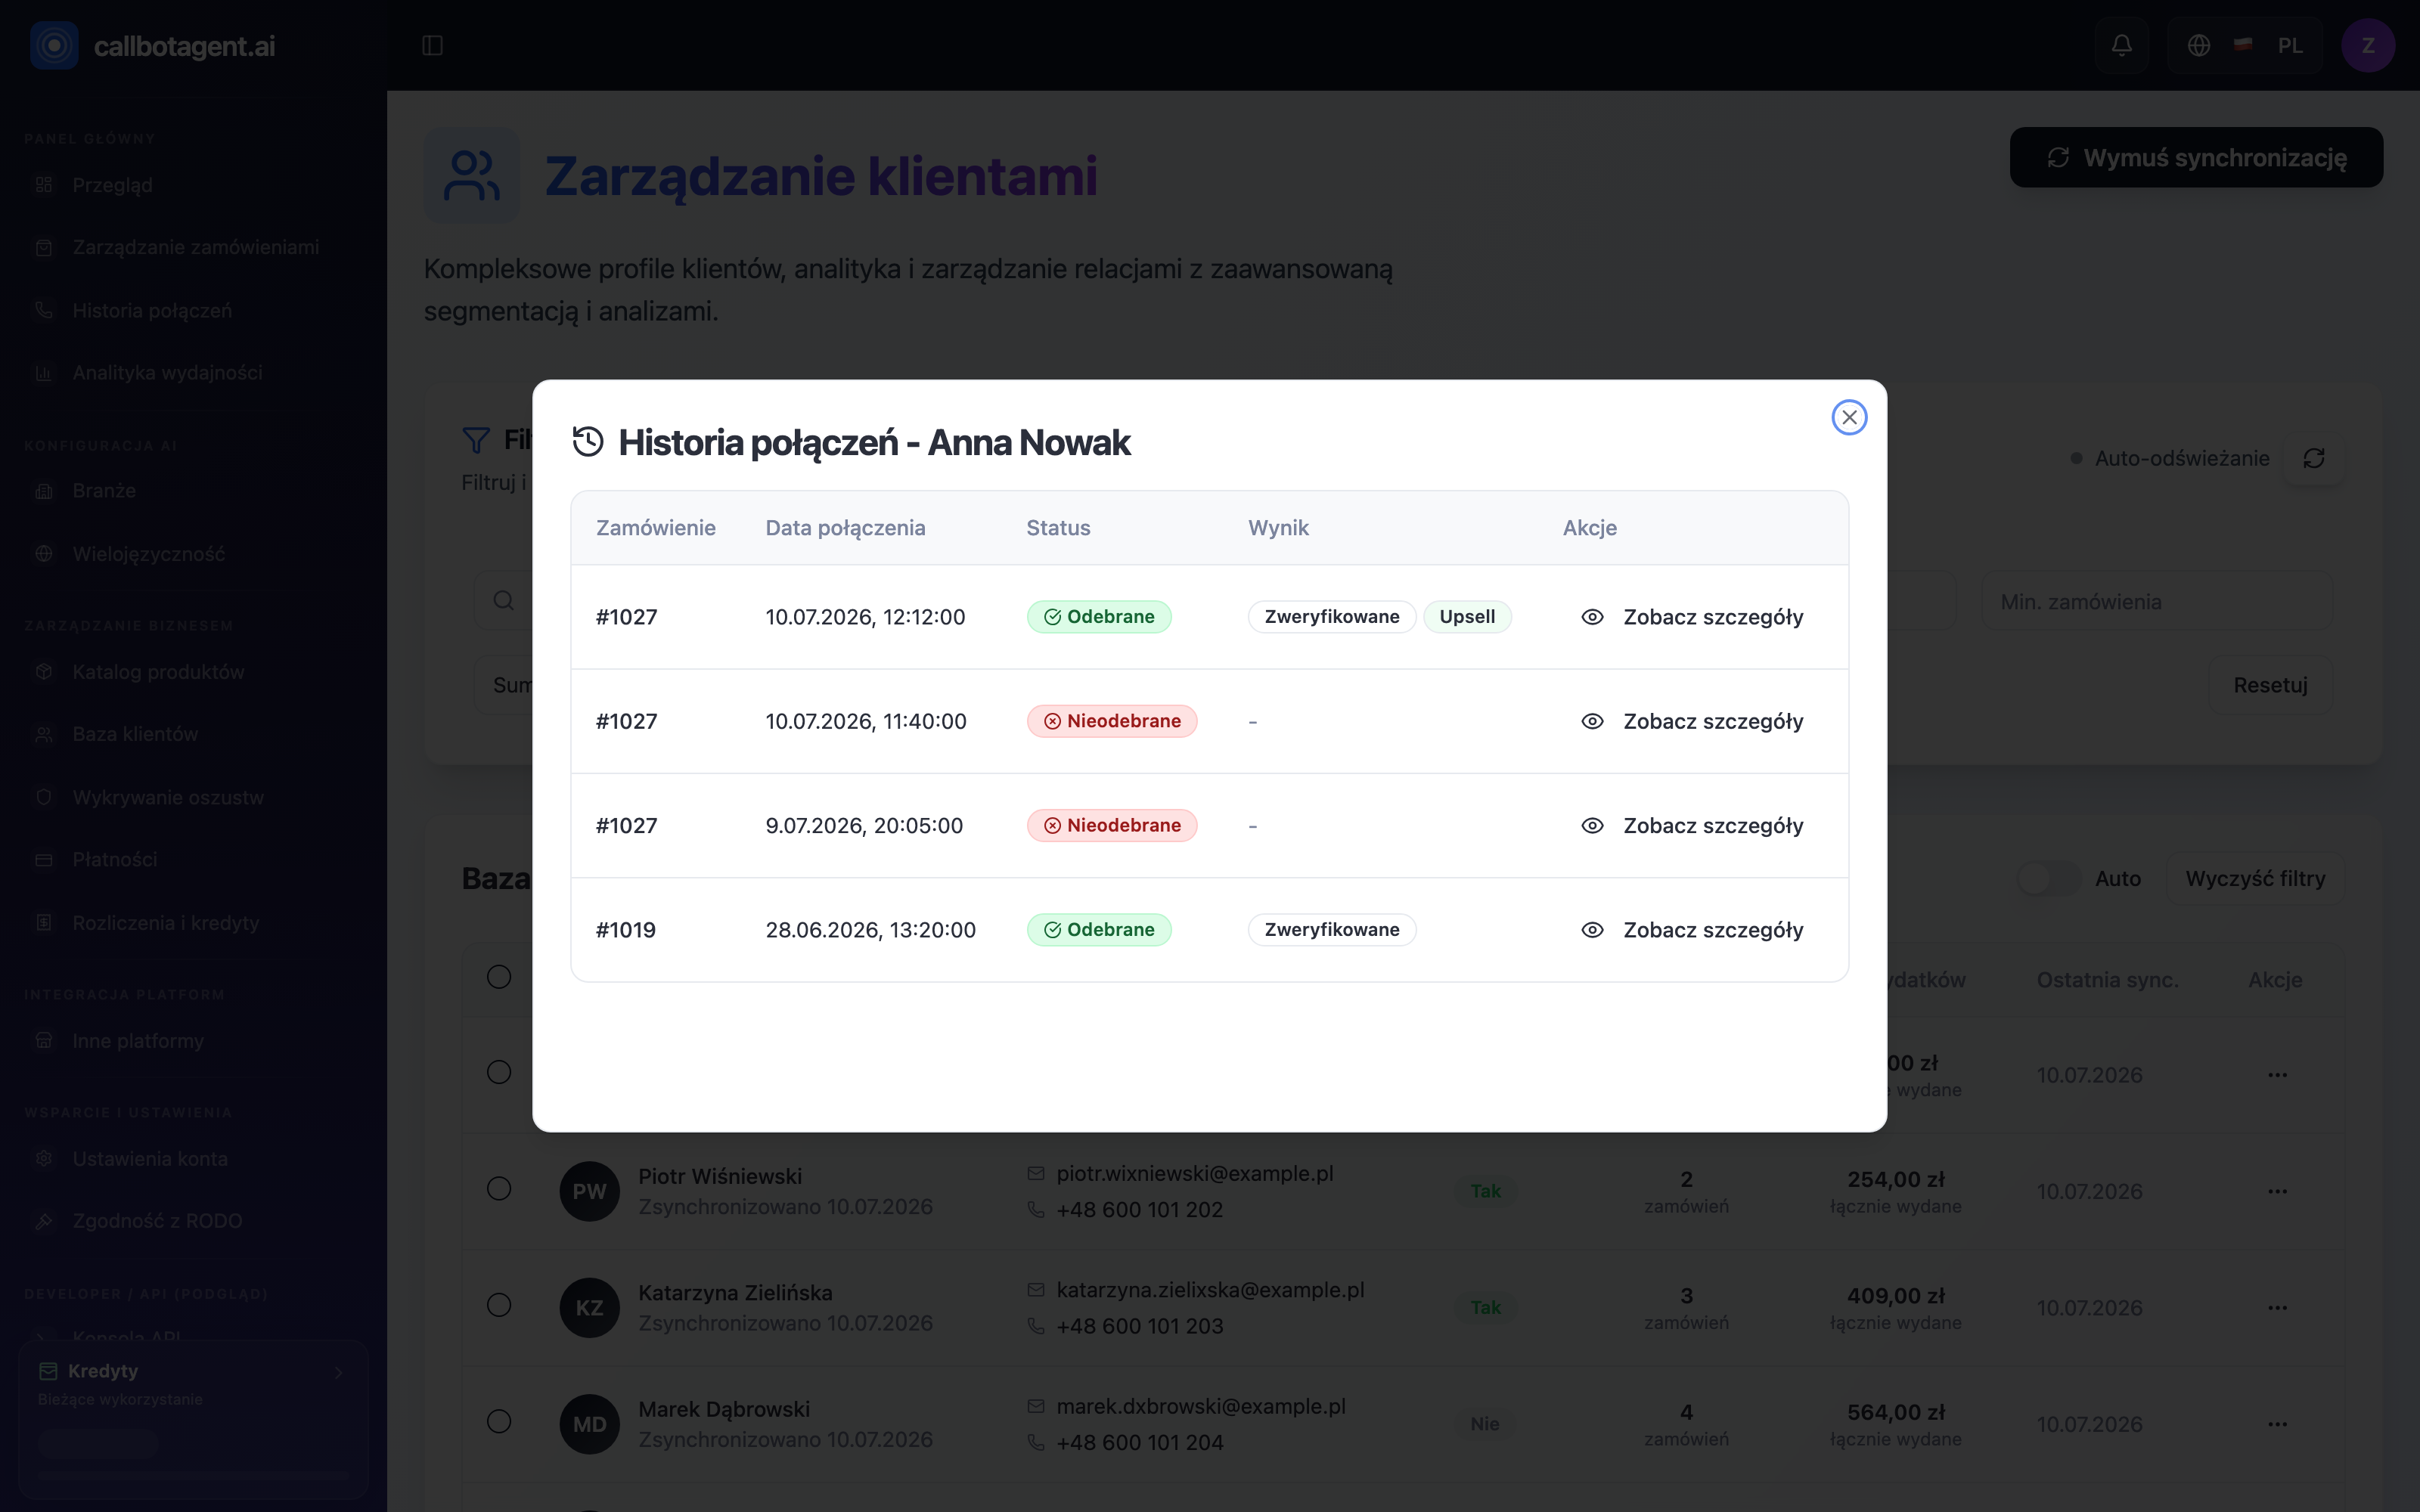2420x1512 pixels.
Task: Click the refresh icon next to Auto-odświeżanie
Action: (x=2313, y=458)
